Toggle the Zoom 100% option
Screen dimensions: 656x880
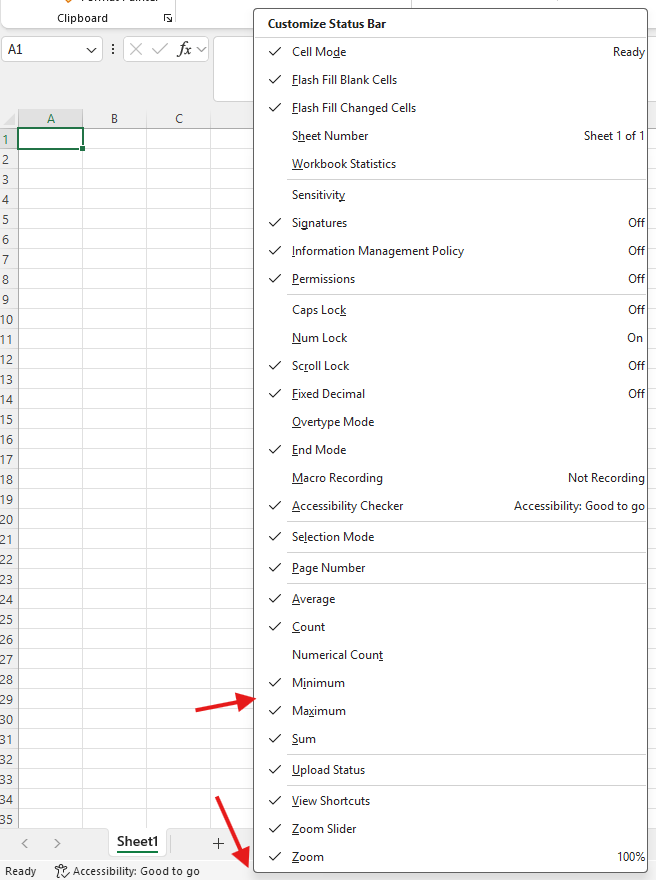[x=450, y=857]
